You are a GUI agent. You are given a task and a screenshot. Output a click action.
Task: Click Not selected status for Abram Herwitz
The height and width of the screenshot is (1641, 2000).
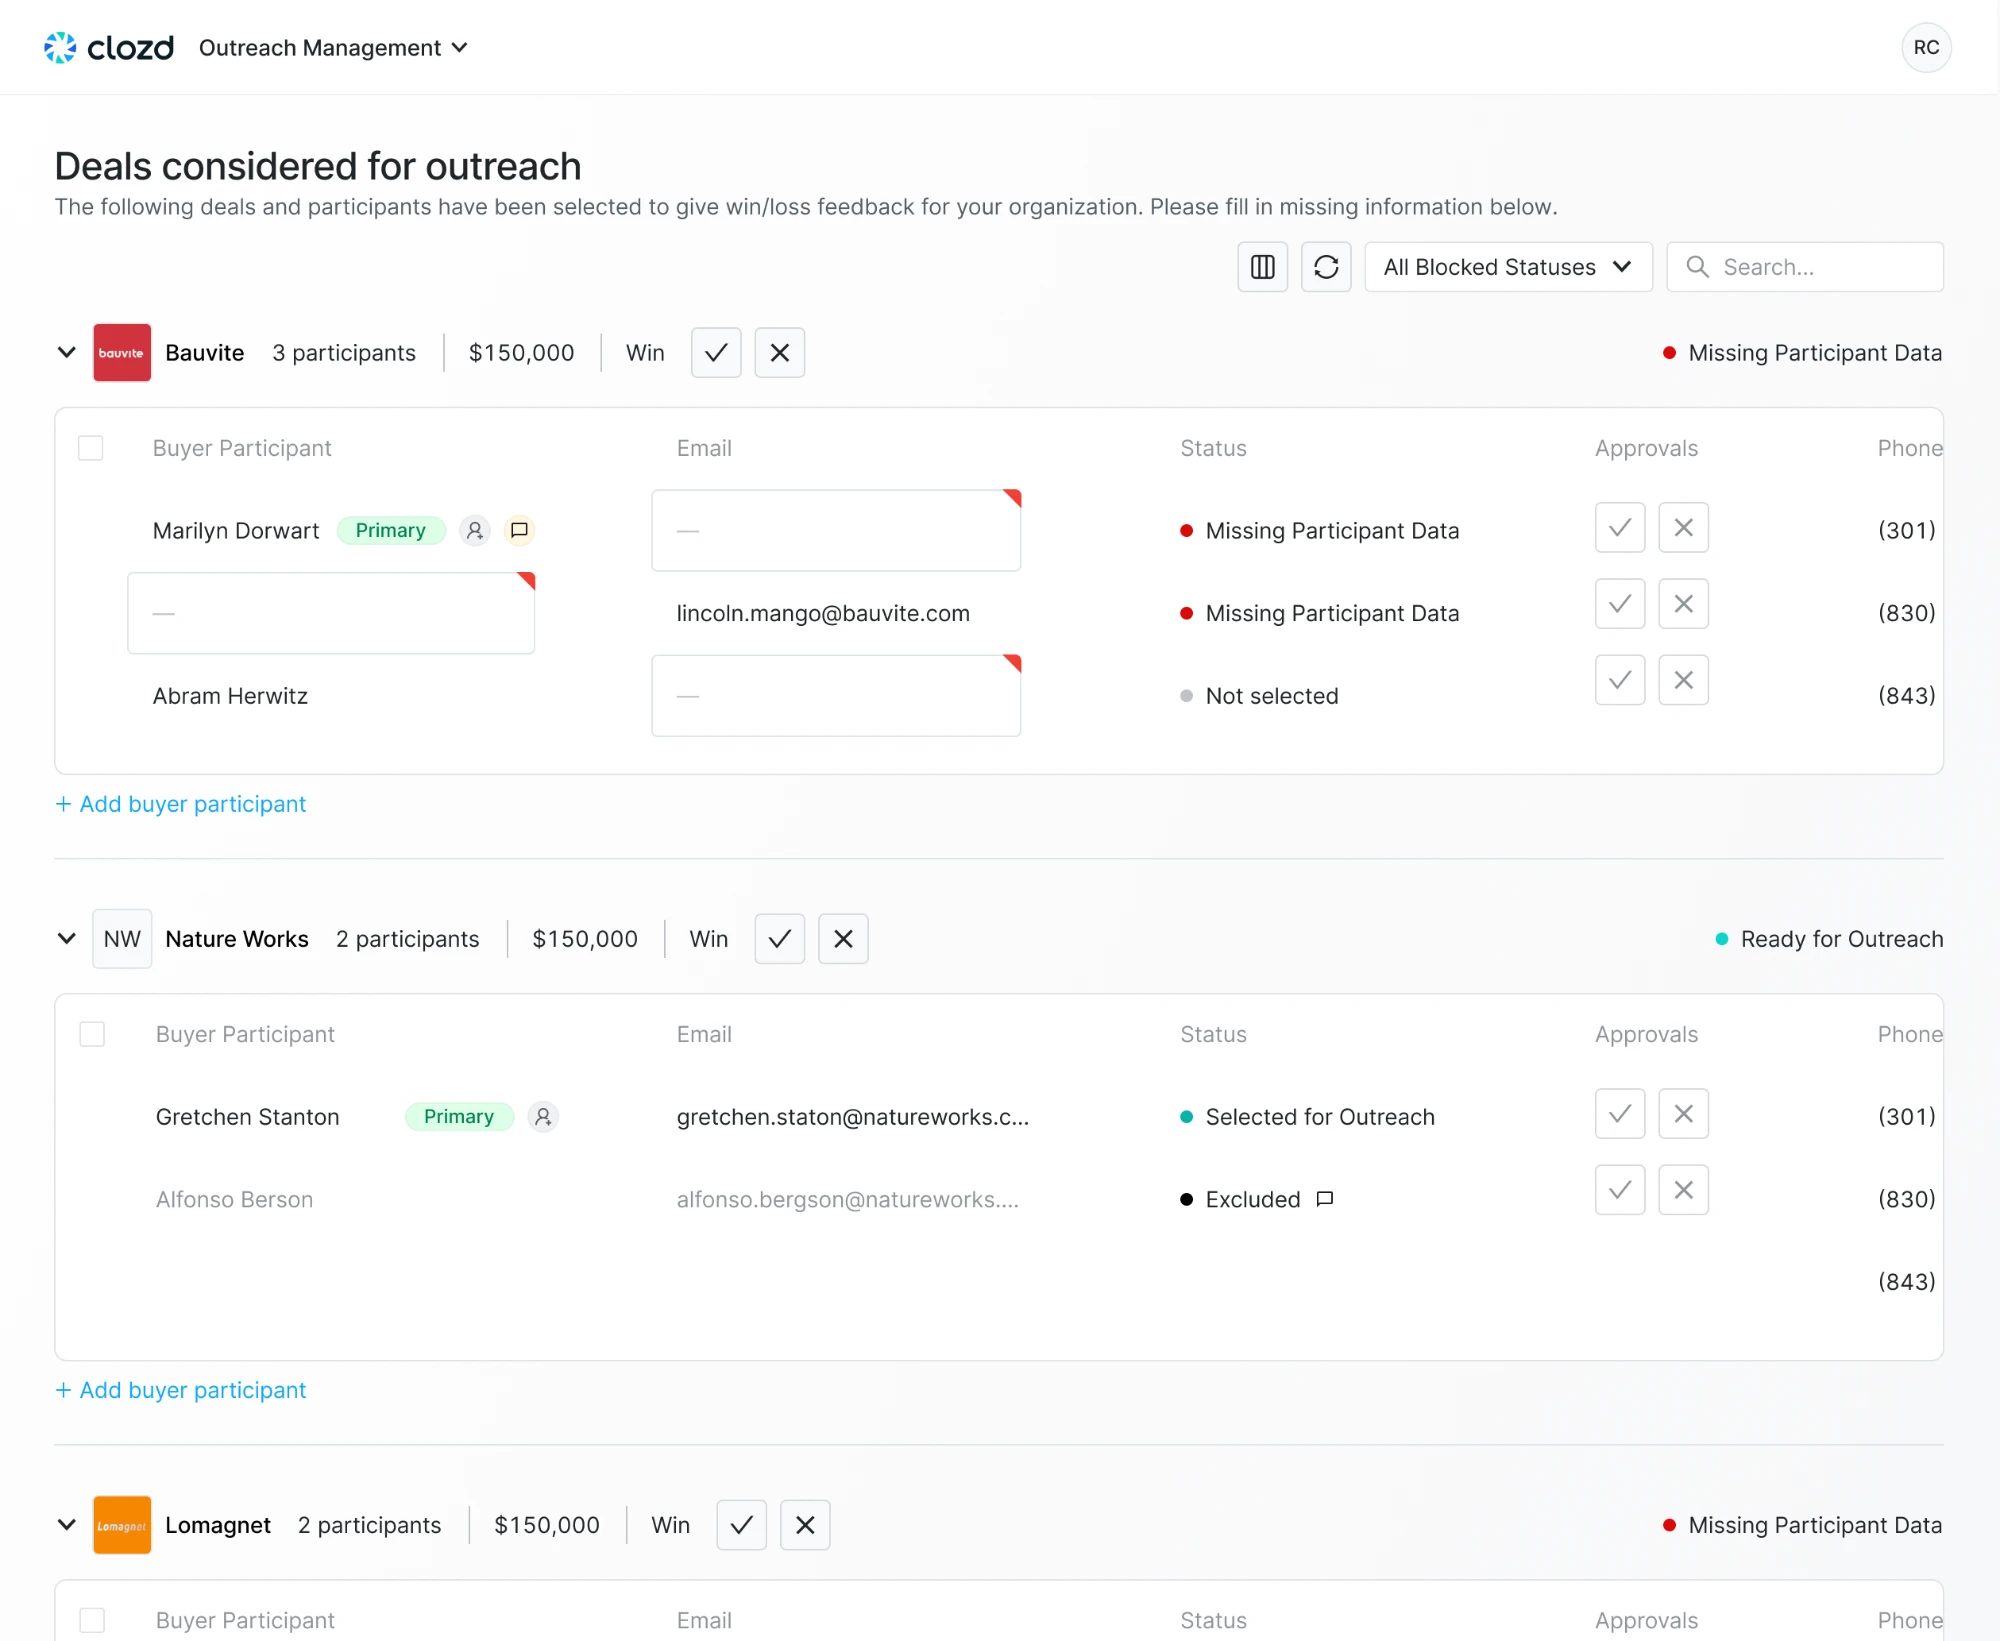point(1259,696)
